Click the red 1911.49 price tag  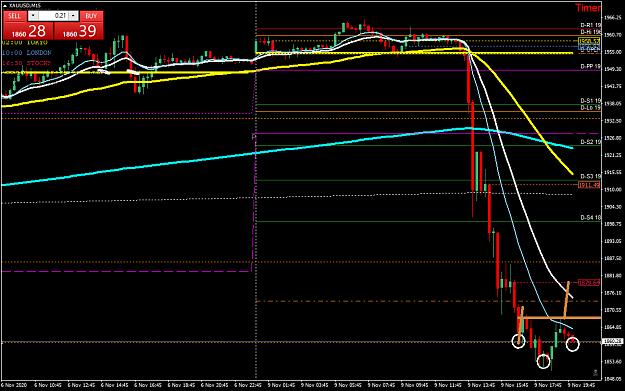click(589, 185)
